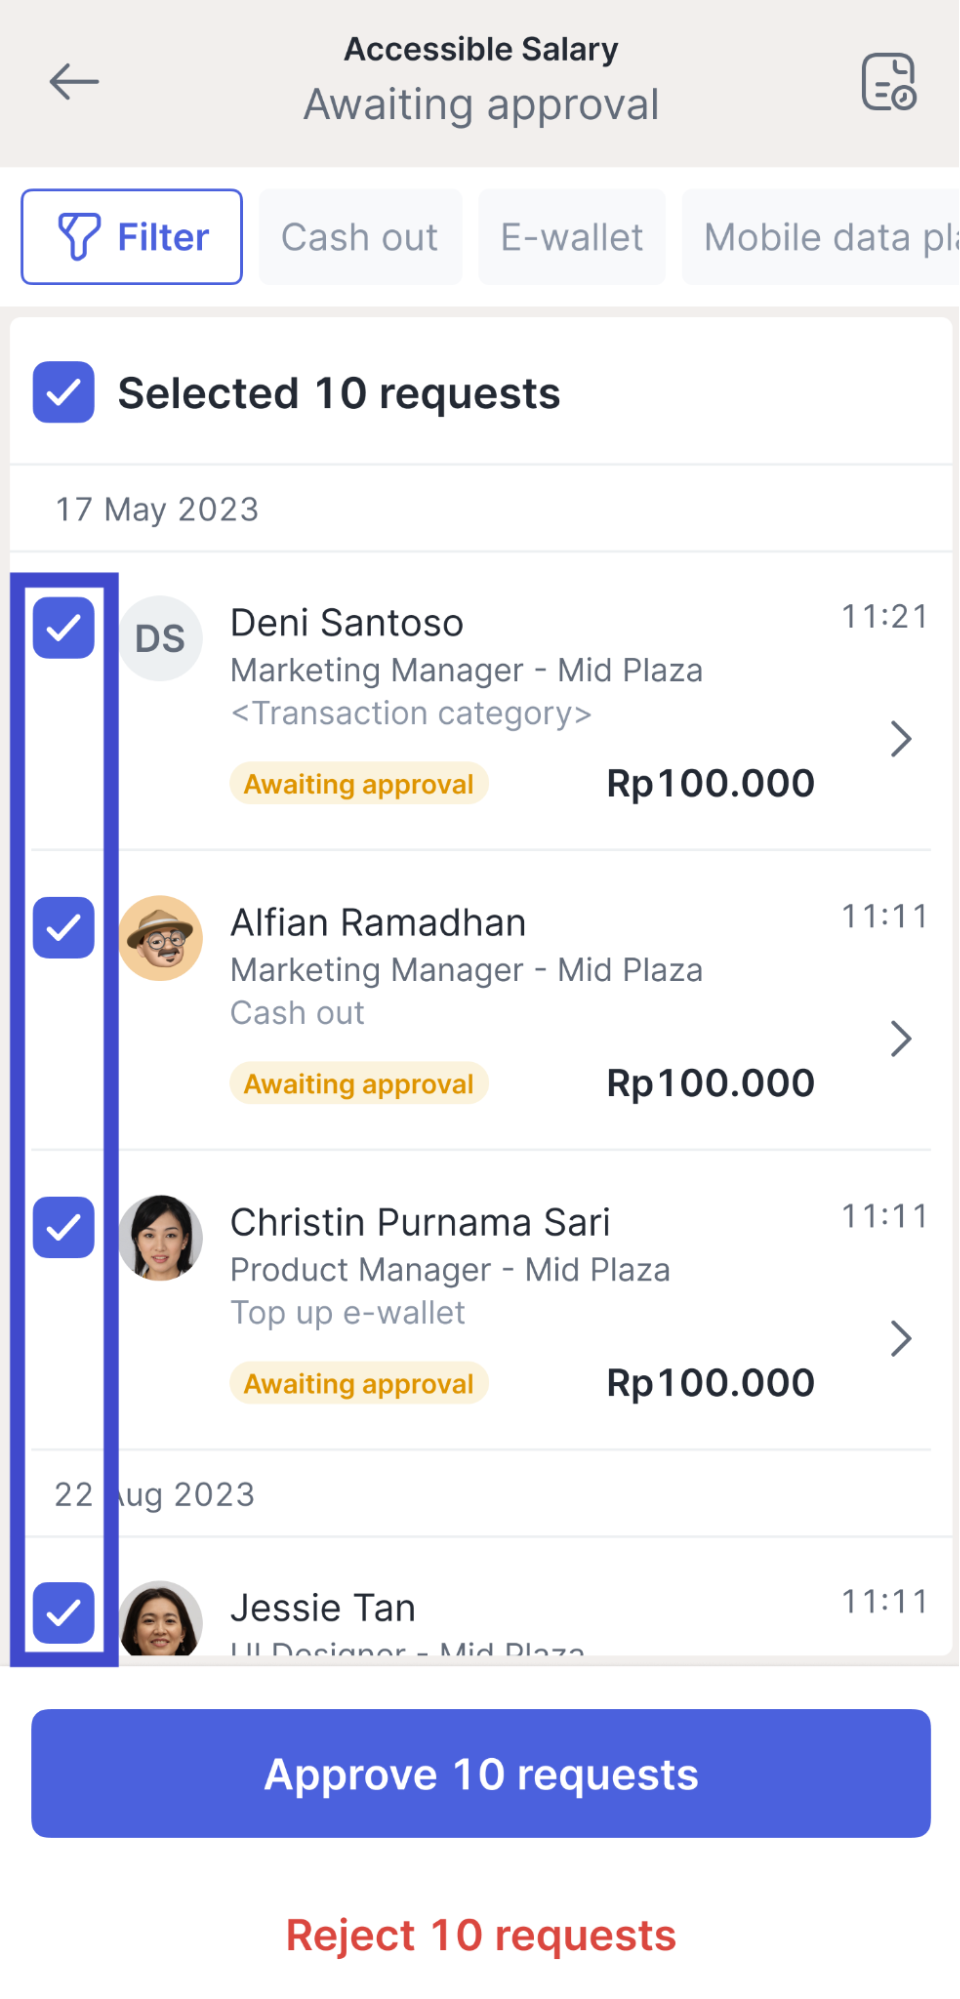
Task: Deselect Deni Santoso's request checkbox
Action: point(63,628)
